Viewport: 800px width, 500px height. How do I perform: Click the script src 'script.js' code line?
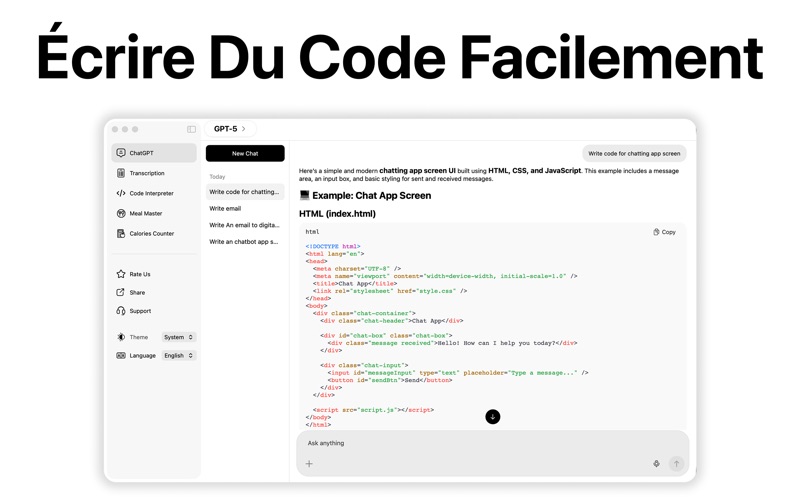click(373, 410)
